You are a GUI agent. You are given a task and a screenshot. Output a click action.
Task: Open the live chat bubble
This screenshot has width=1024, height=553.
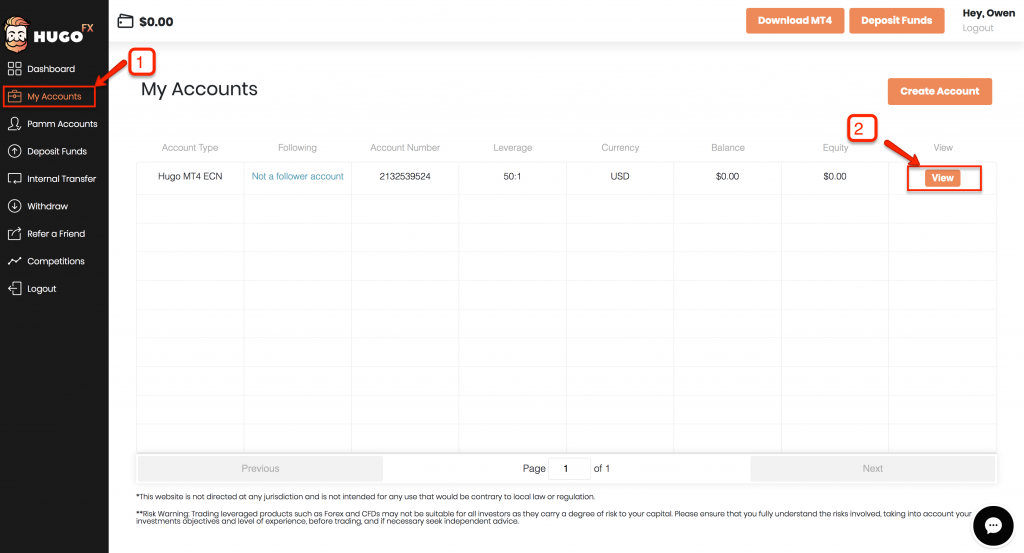point(993,526)
